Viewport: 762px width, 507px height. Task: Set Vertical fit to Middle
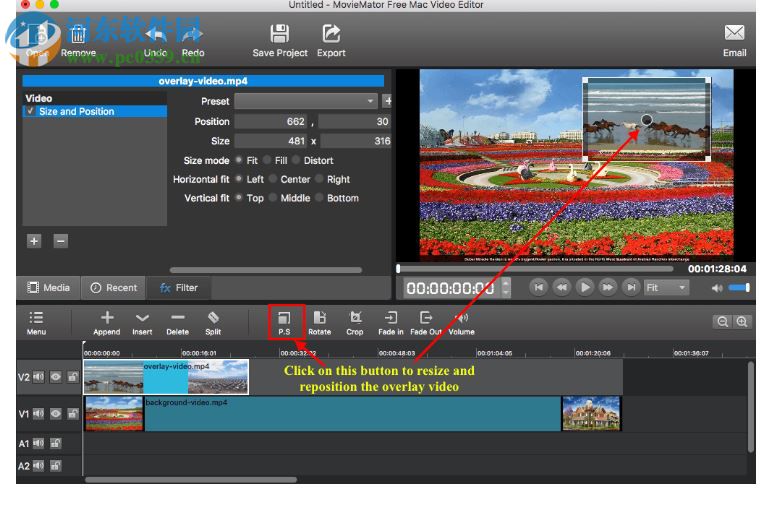[x=273, y=197]
